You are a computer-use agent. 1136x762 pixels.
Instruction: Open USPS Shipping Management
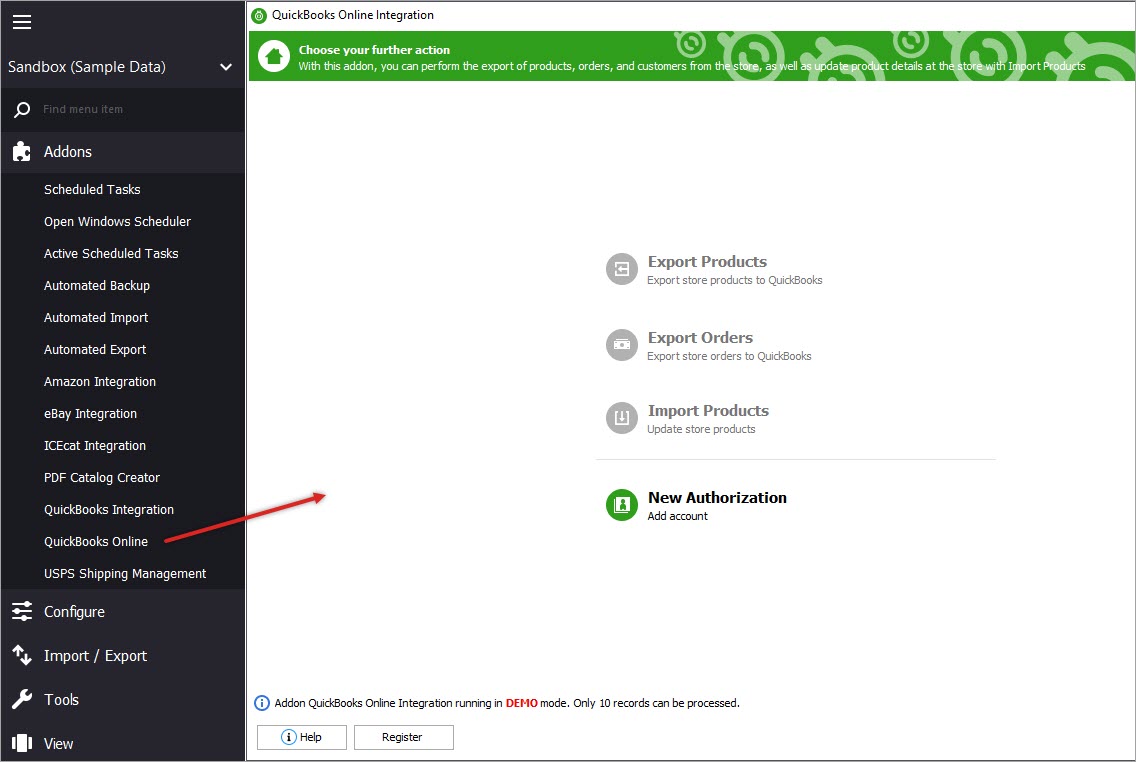(x=125, y=574)
